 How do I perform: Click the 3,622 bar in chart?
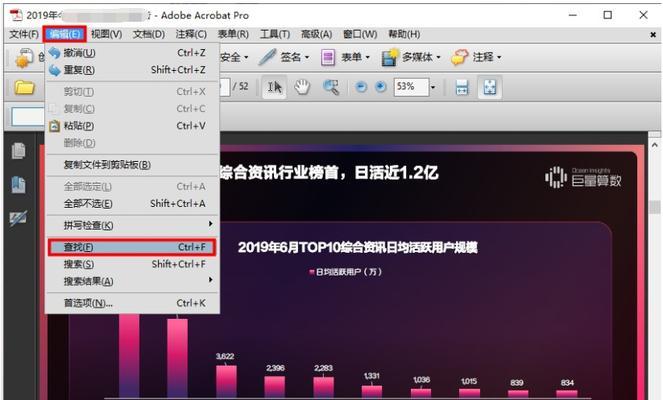226,381
